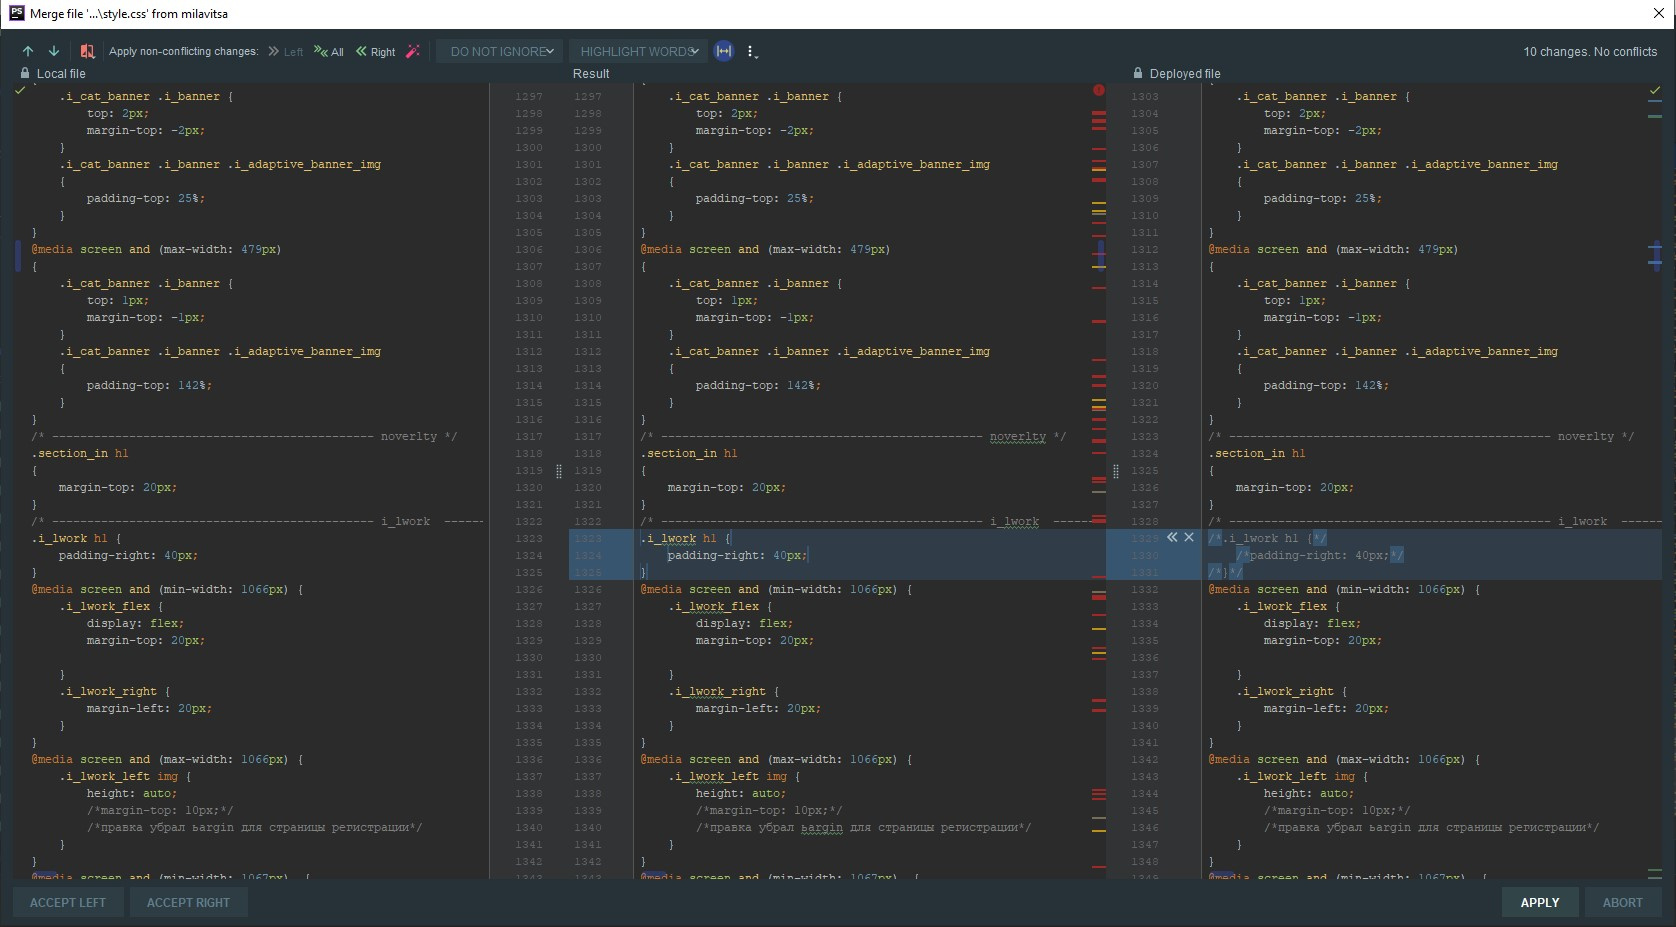Go to the previous difference with up arrow
This screenshot has width=1676, height=927.
[28, 51]
